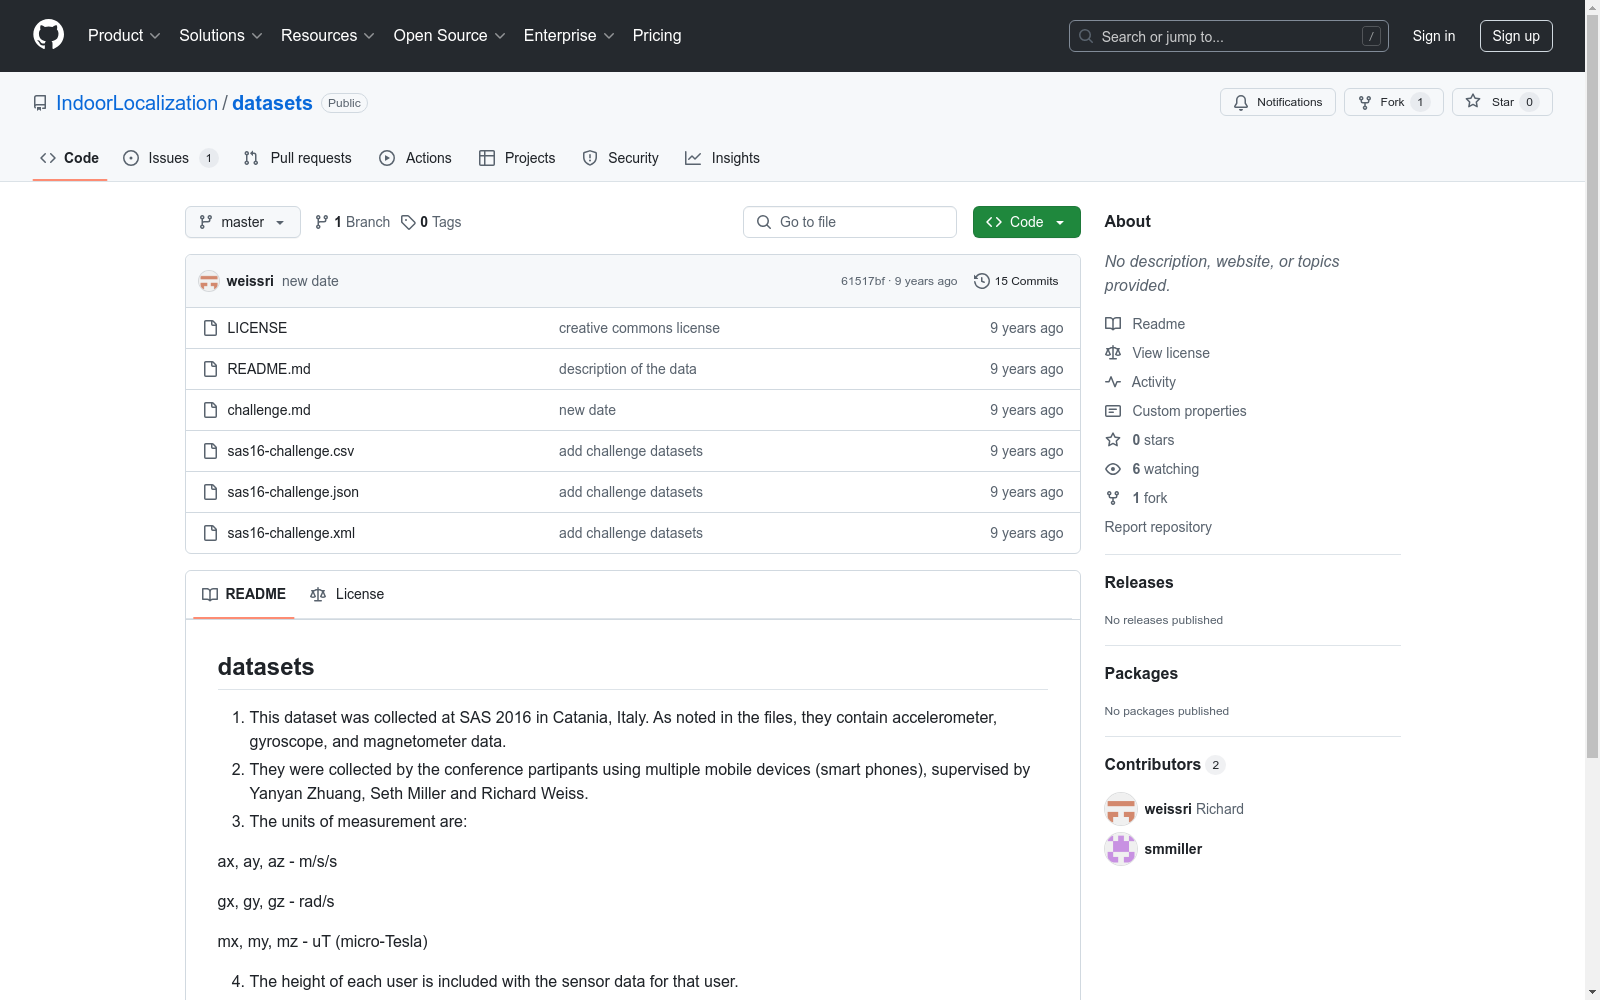Click the weissri author name in commit header
The width and height of the screenshot is (1600, 1000).
(x=250, y=281)
